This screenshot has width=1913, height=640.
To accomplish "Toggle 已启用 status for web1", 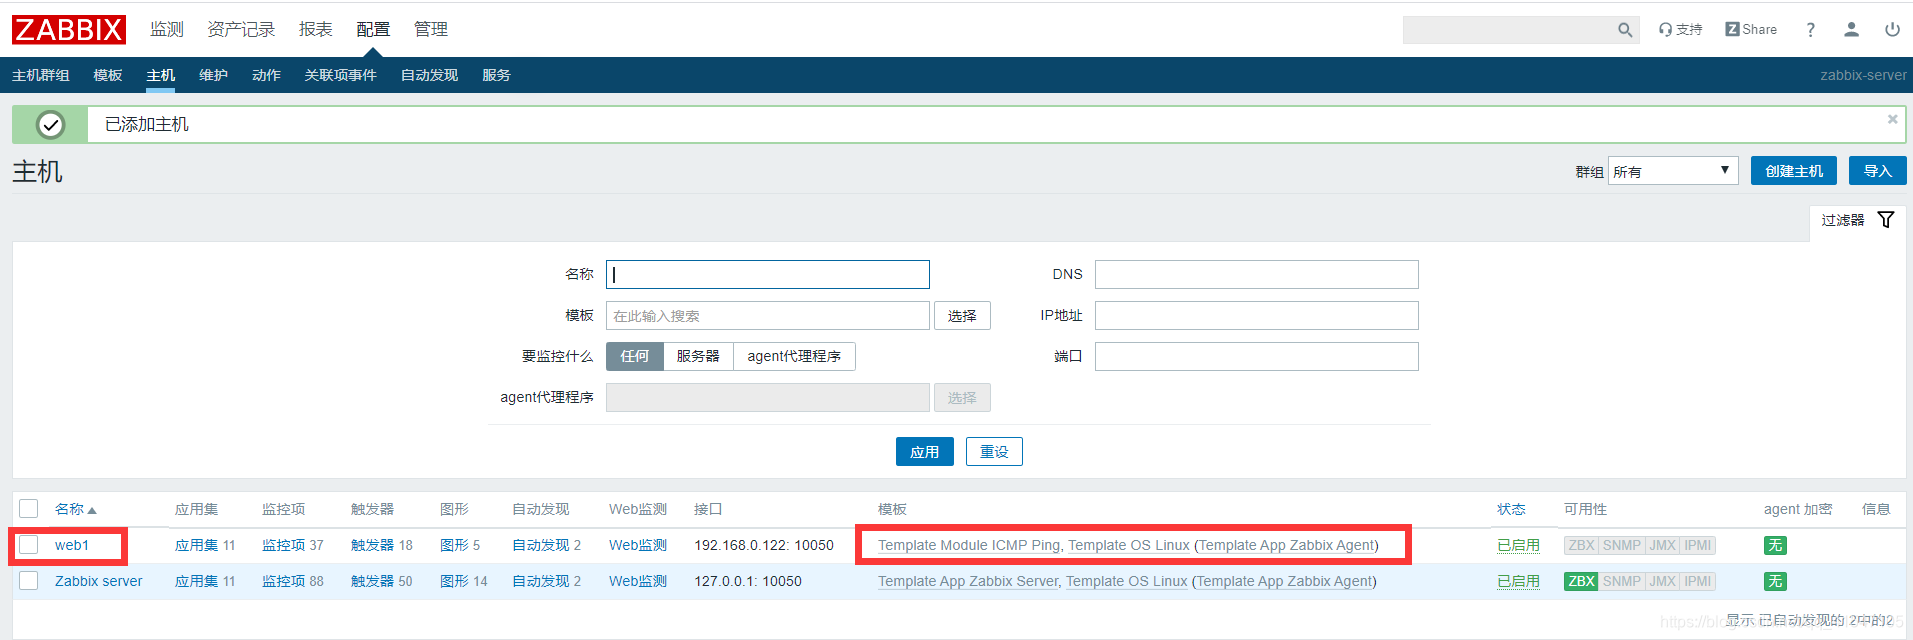I will (x=1518, y=545).
